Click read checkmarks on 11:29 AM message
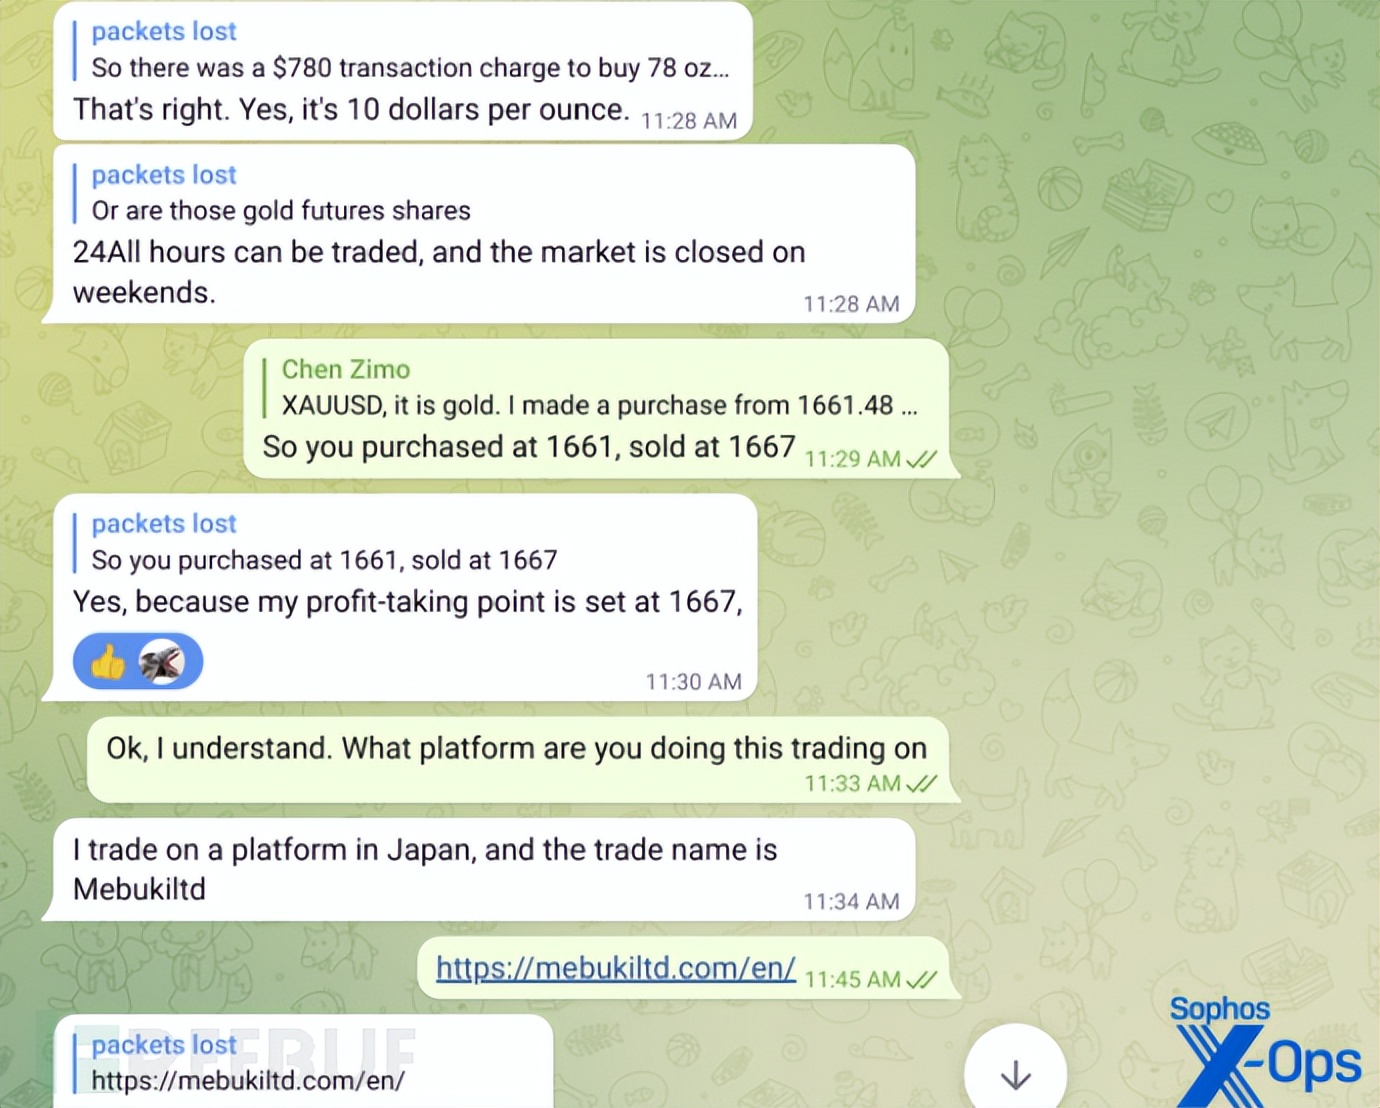This screenshot has width=1380, height=1108. [921, 459]
